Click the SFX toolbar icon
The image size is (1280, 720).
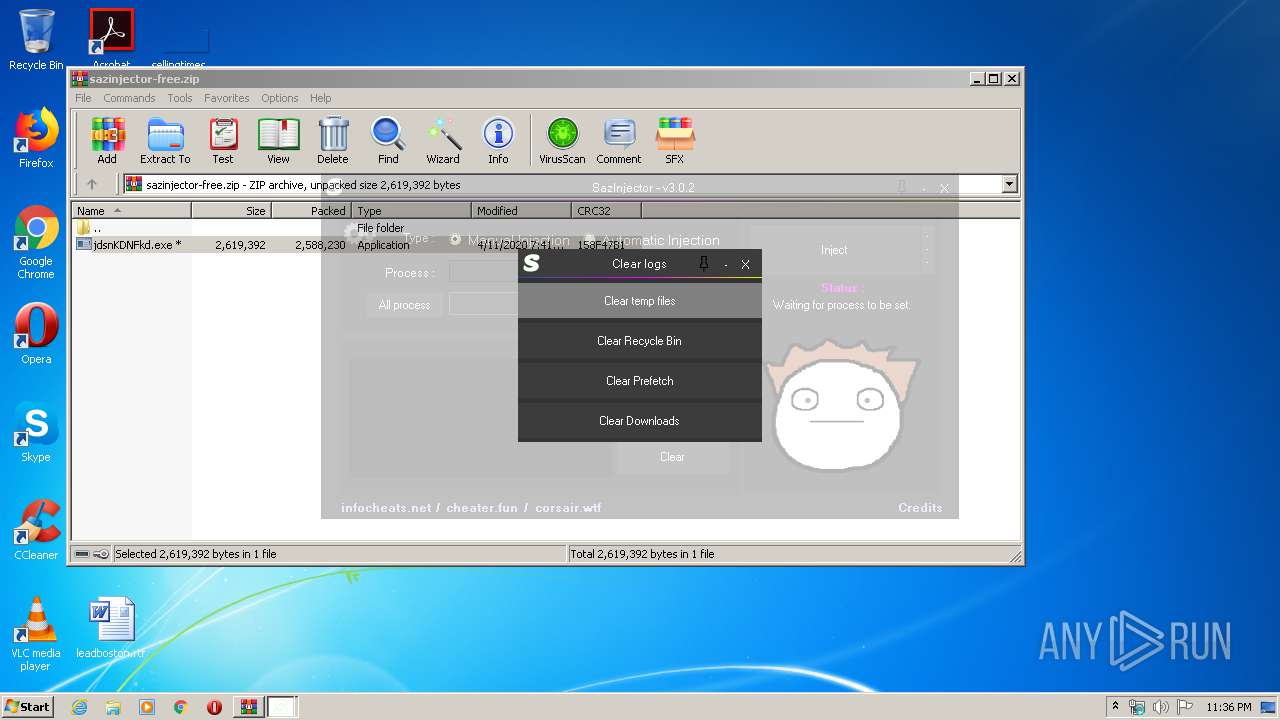point(675,141)
